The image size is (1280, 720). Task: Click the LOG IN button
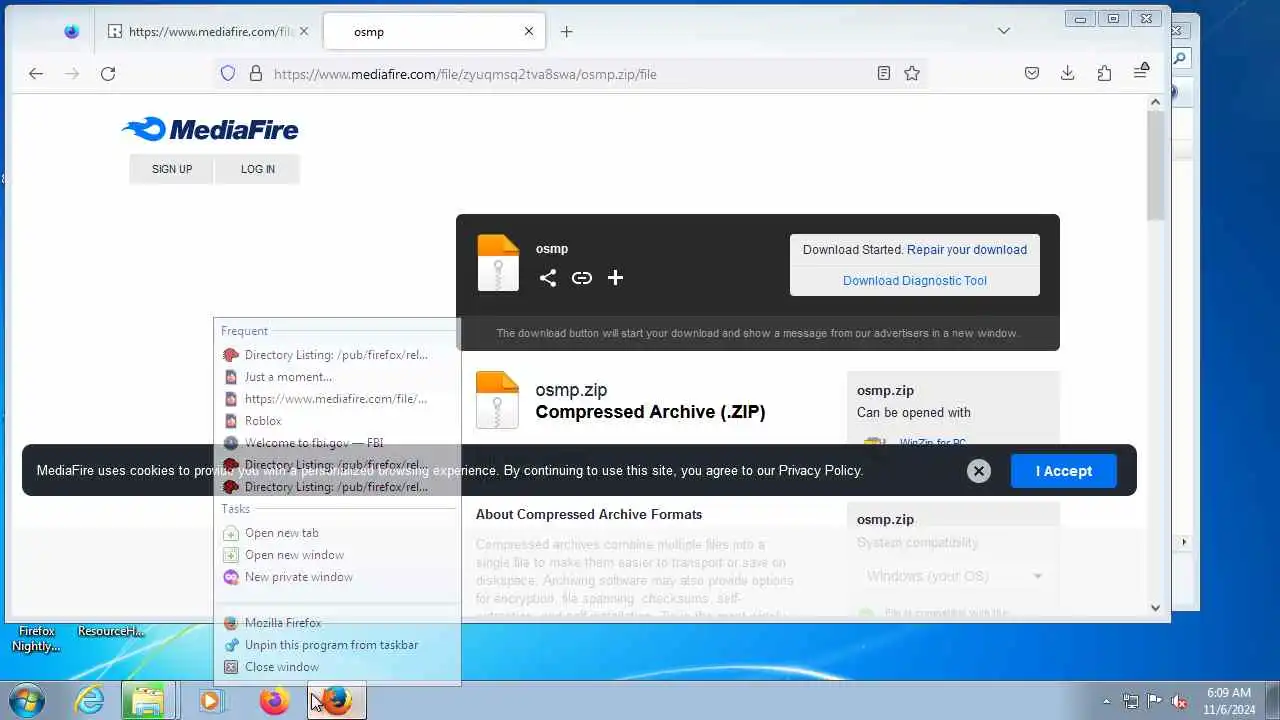click(x=258, y=169)
